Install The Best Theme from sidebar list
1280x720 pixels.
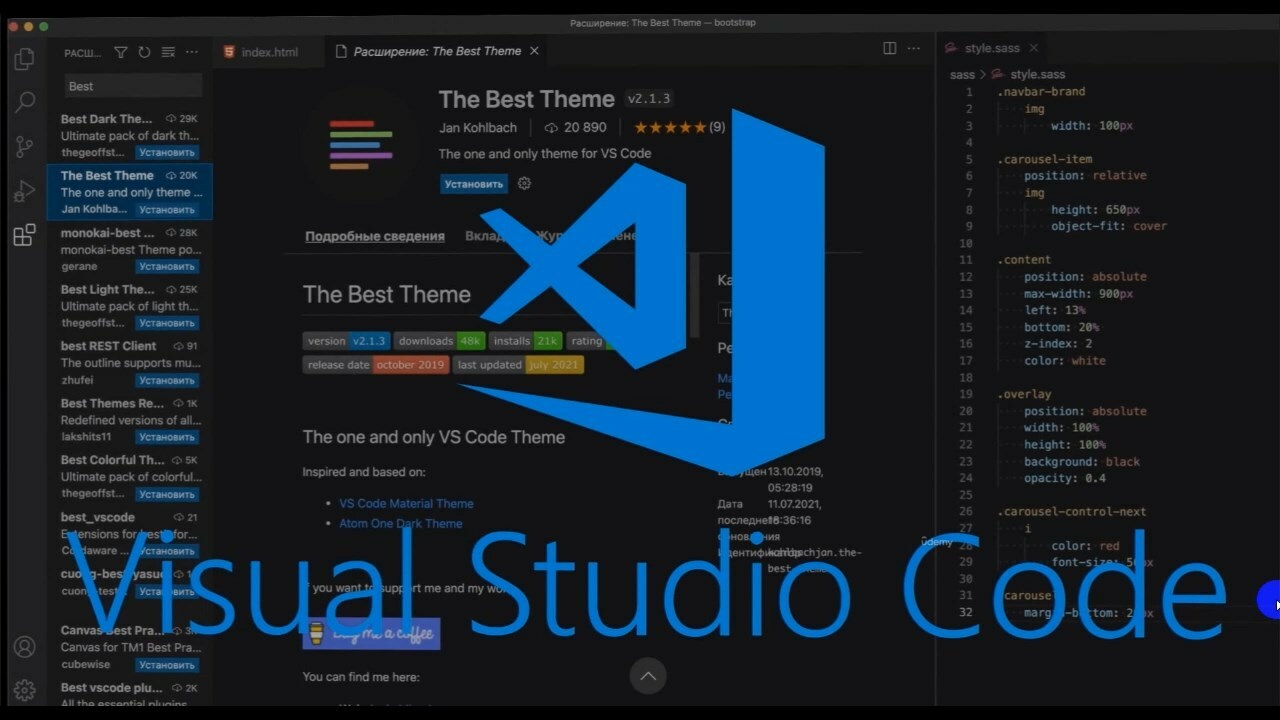(167, 210)
